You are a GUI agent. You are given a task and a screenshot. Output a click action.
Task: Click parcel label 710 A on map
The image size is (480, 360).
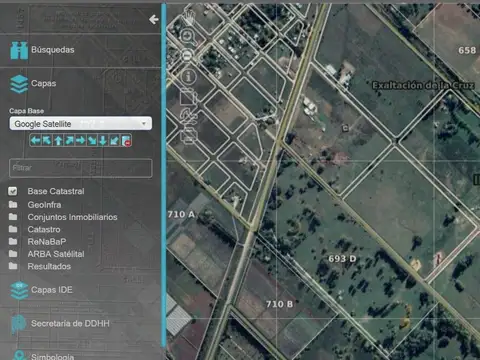tap(181, 214)
